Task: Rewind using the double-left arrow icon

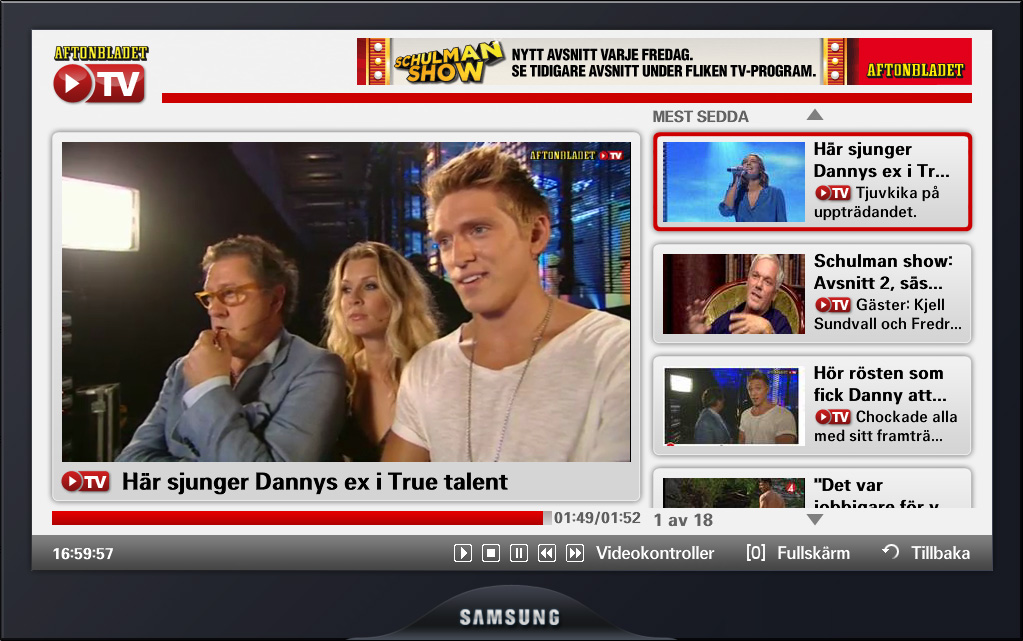Action: point(547,553)
